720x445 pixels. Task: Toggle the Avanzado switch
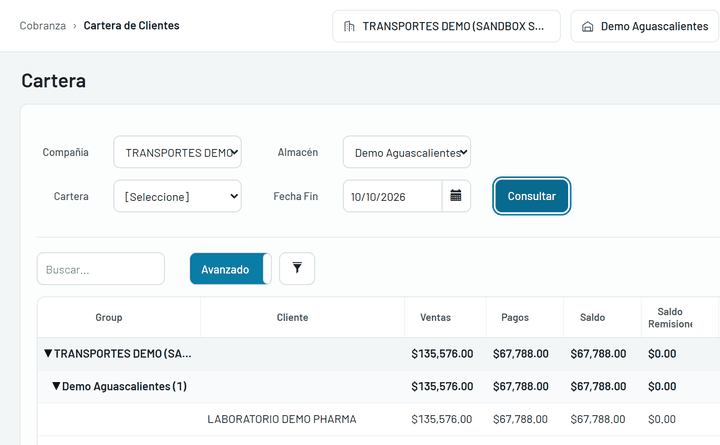pos(231,269)
